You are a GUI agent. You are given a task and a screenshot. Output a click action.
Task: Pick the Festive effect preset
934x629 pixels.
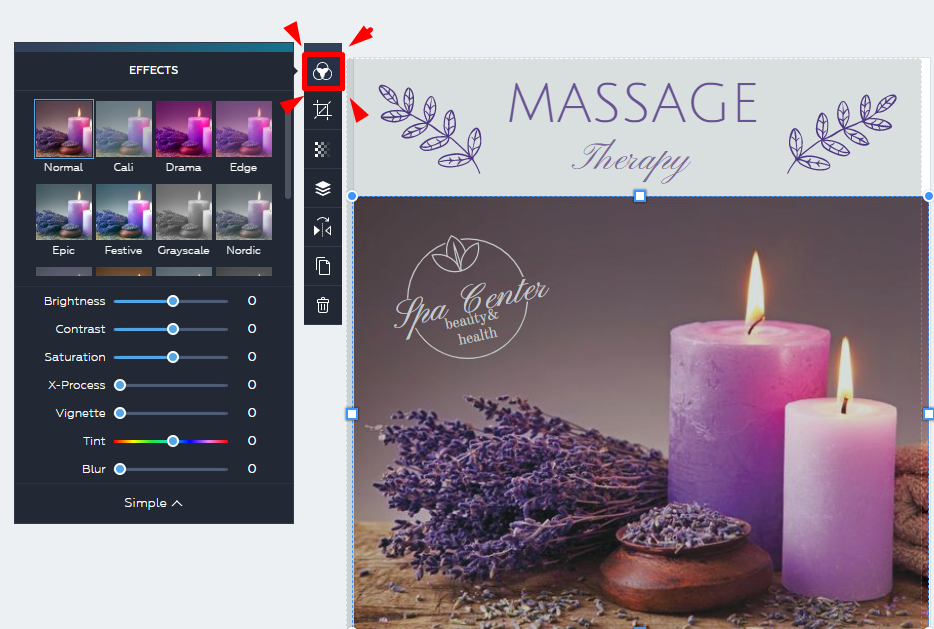(123, 212)
